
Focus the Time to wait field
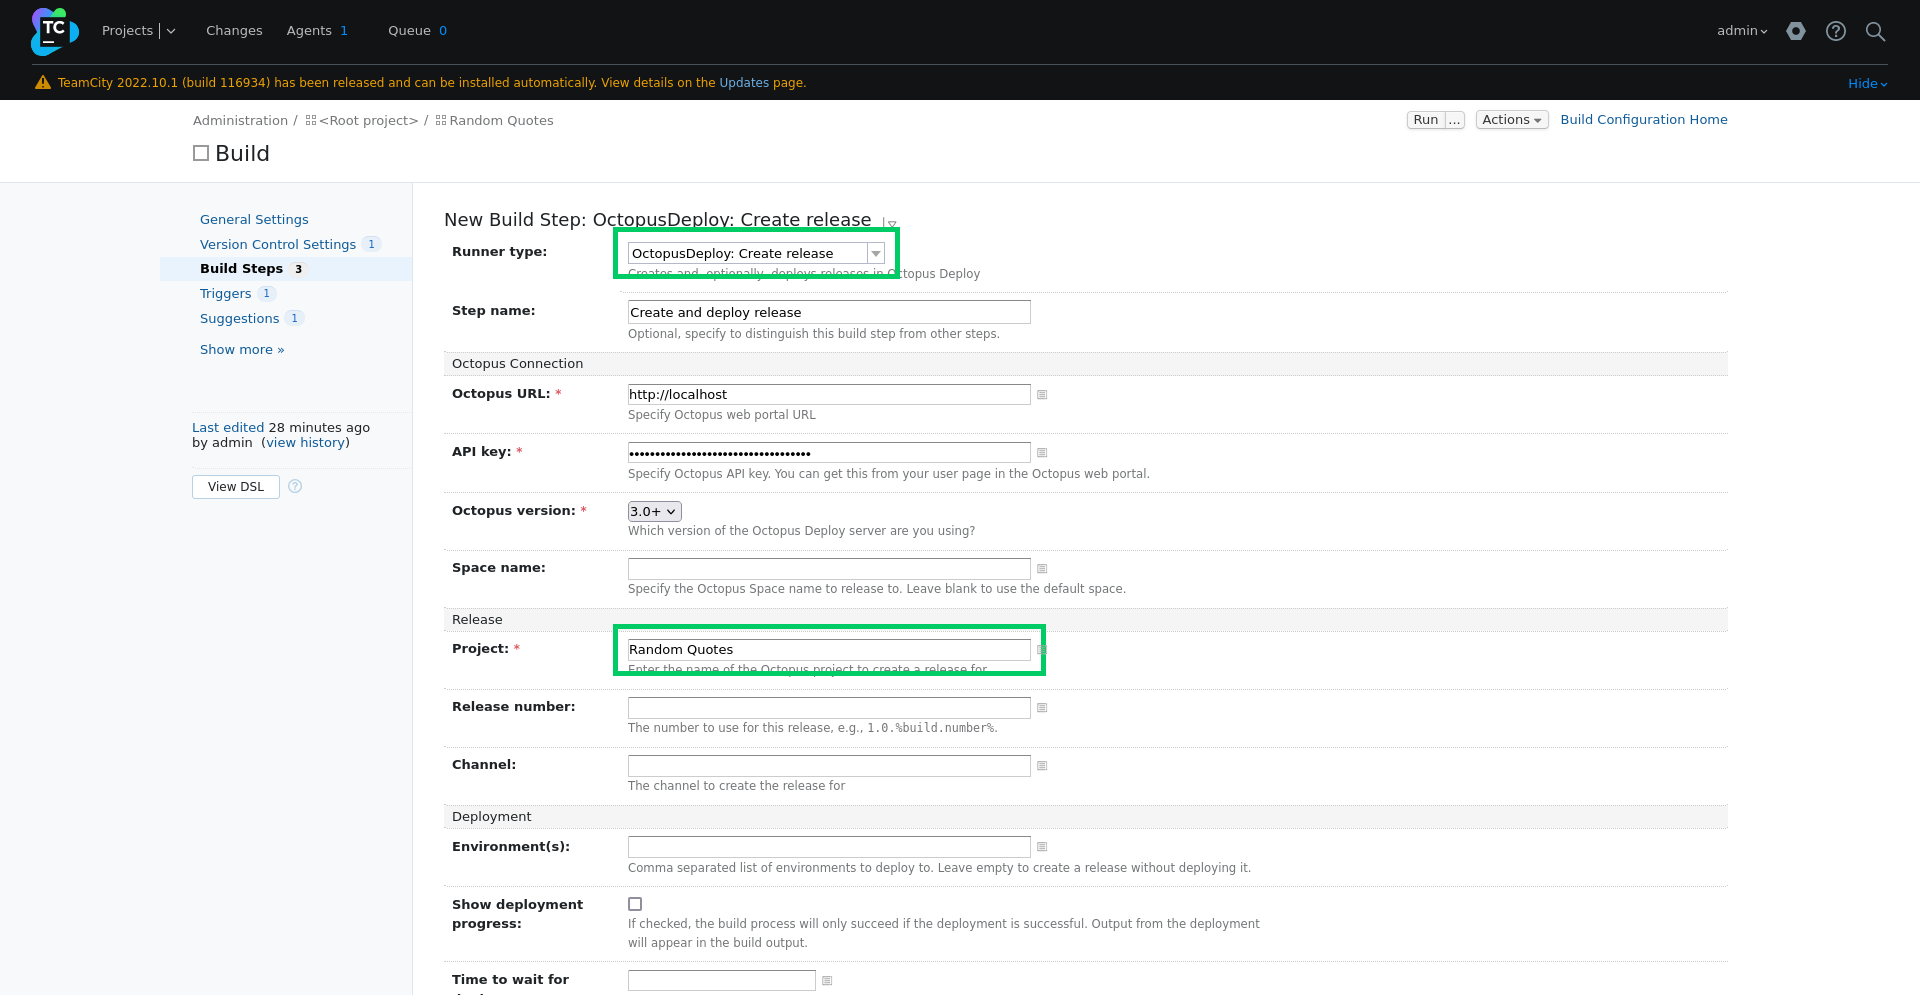click(722, 981)
